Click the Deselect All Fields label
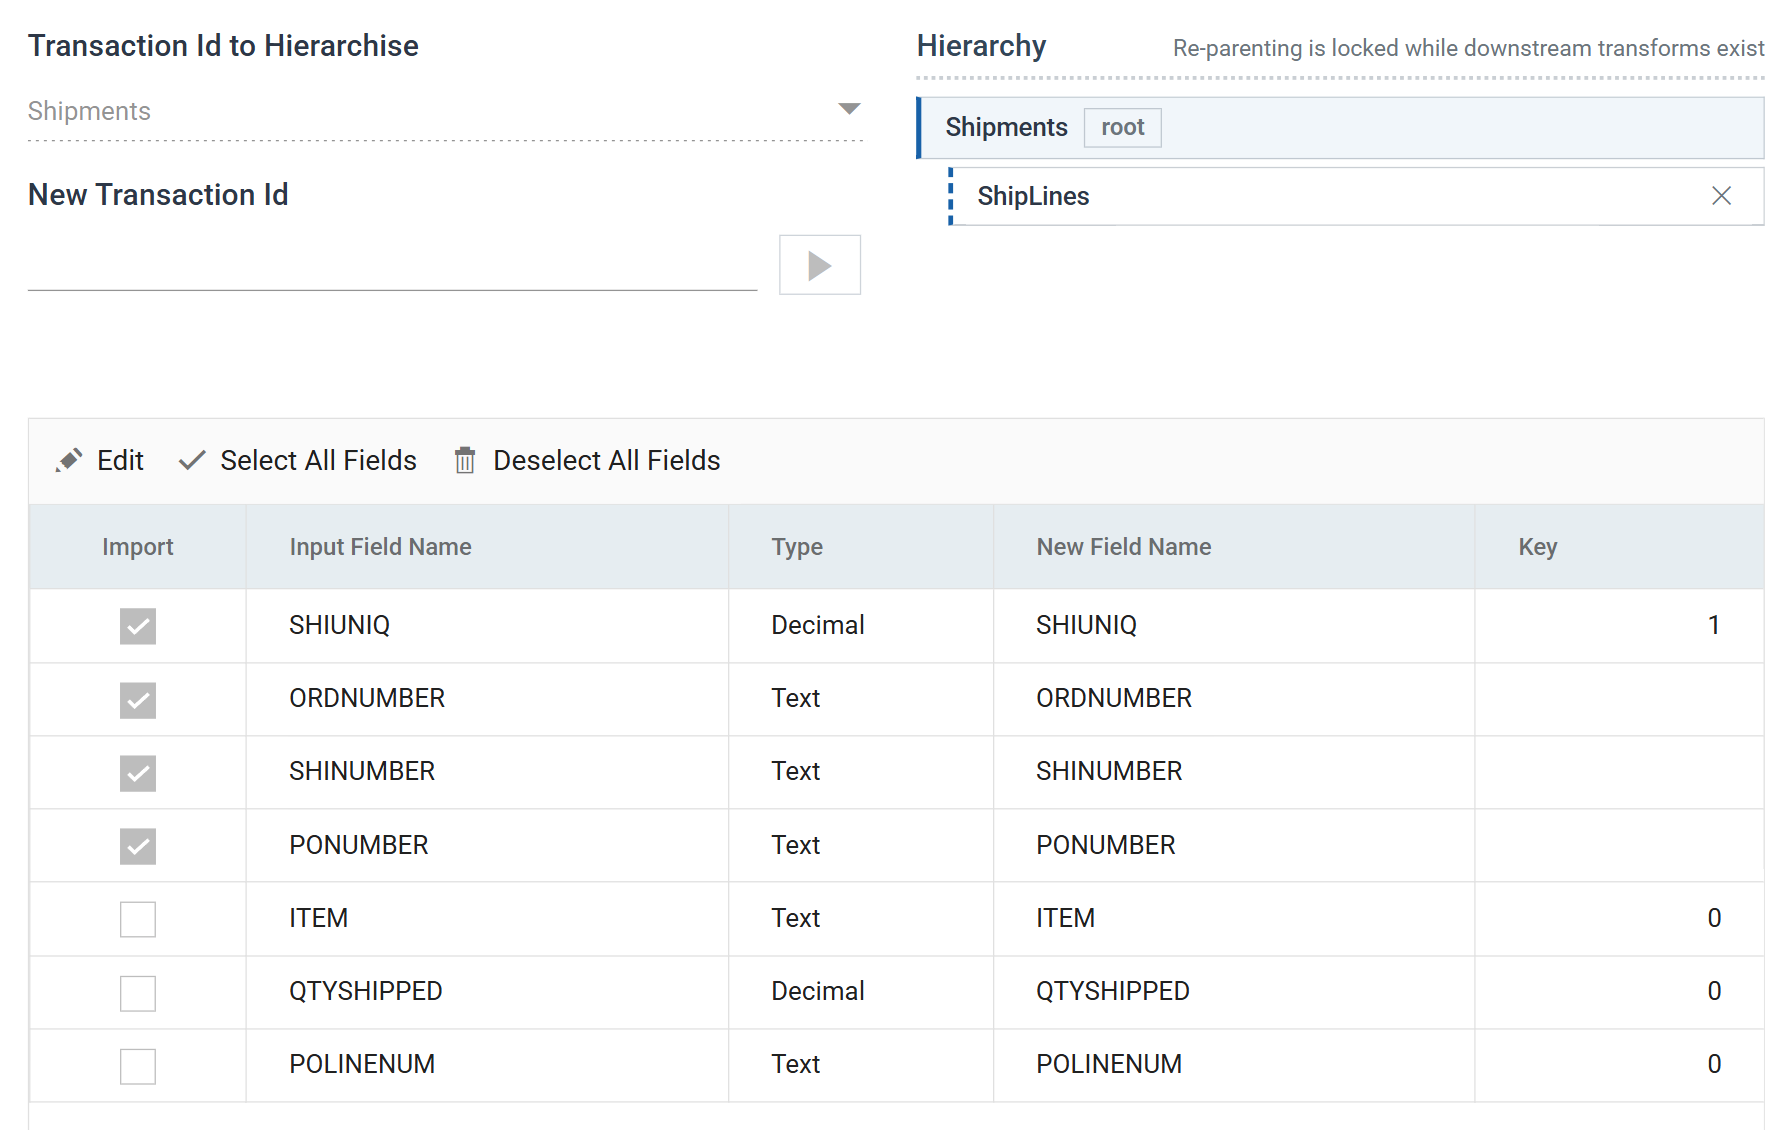1792x1130 pixels. tap(607, 460)
